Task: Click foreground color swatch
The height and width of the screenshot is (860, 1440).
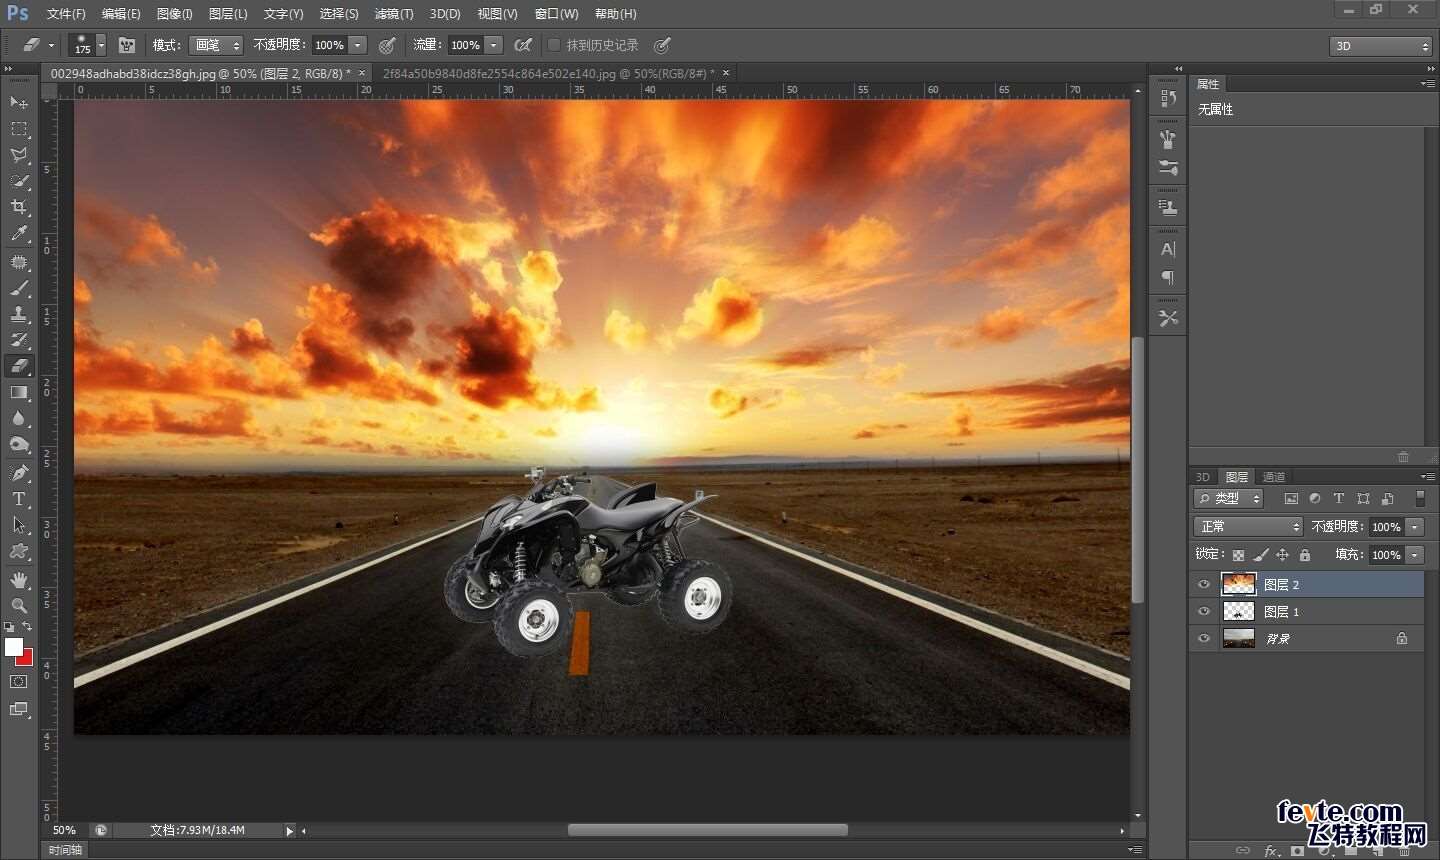Action: (x=13, y=647)
